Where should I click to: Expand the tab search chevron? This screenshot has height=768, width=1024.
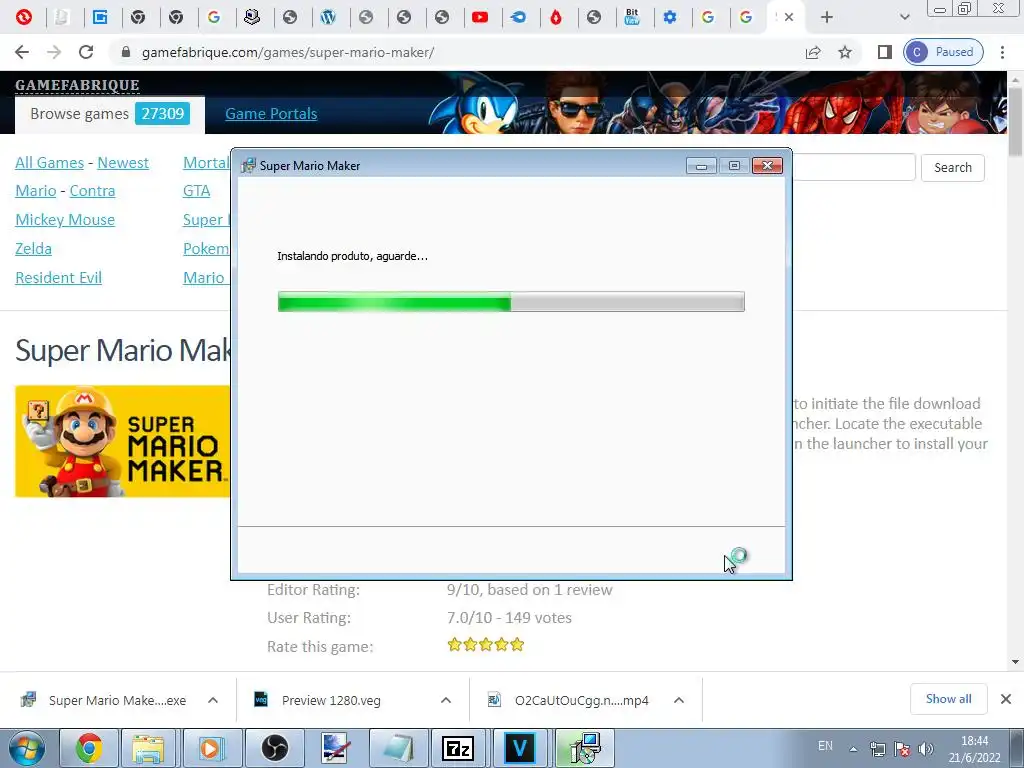coord(904,18)
